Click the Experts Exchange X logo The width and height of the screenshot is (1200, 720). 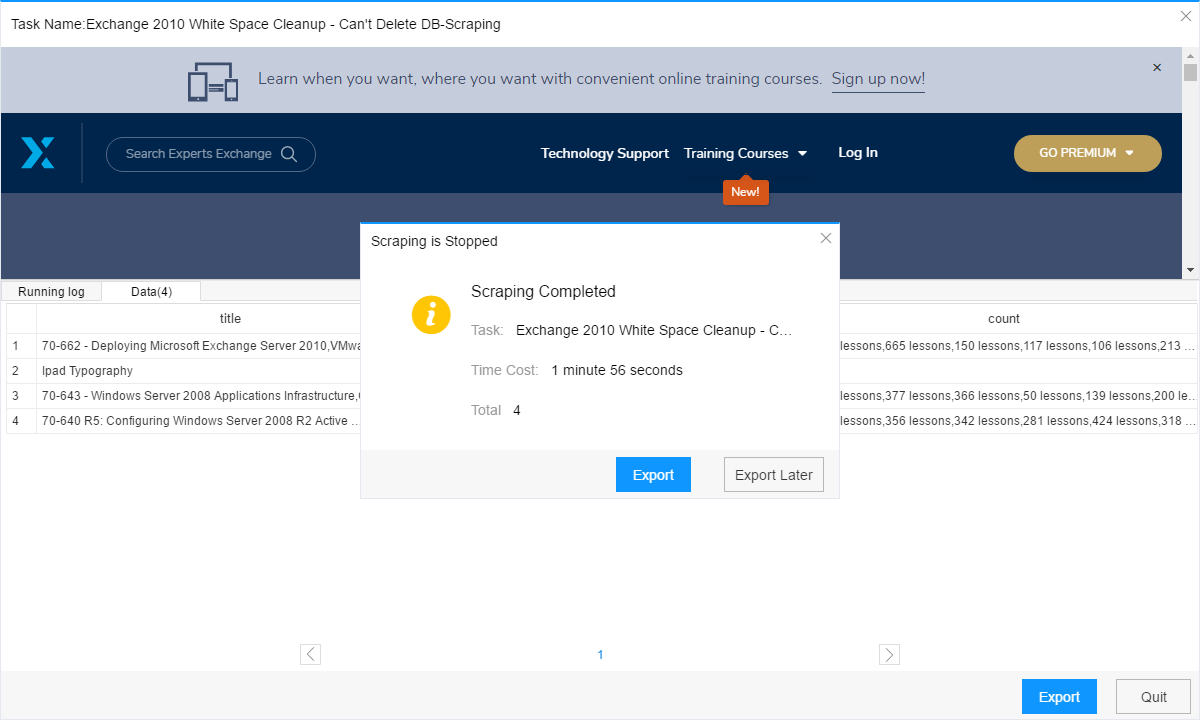[38, 153]
